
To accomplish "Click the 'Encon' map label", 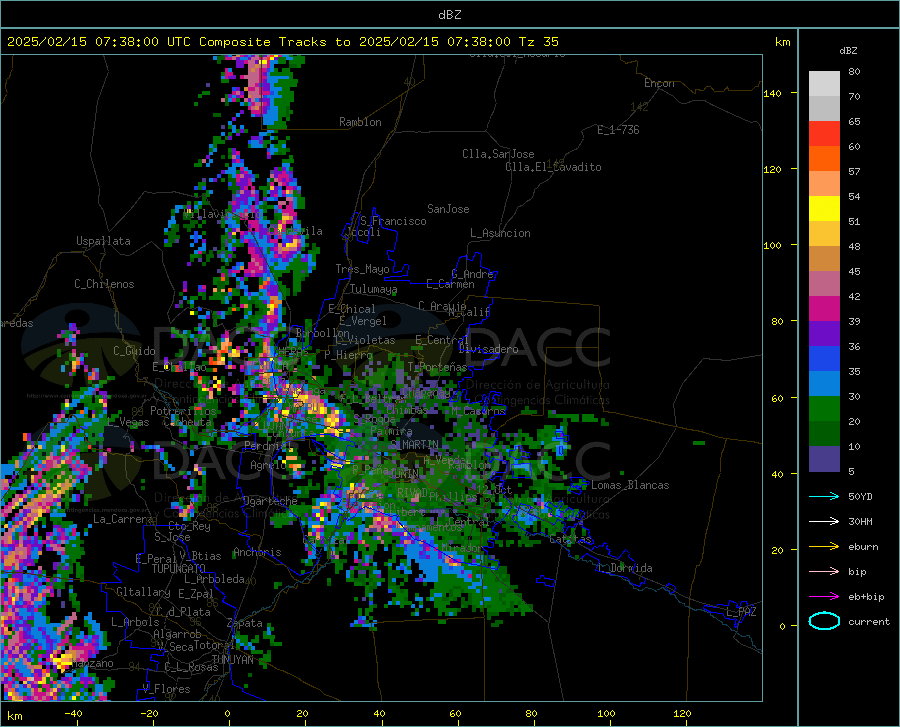I will click(x=659, y=83).
